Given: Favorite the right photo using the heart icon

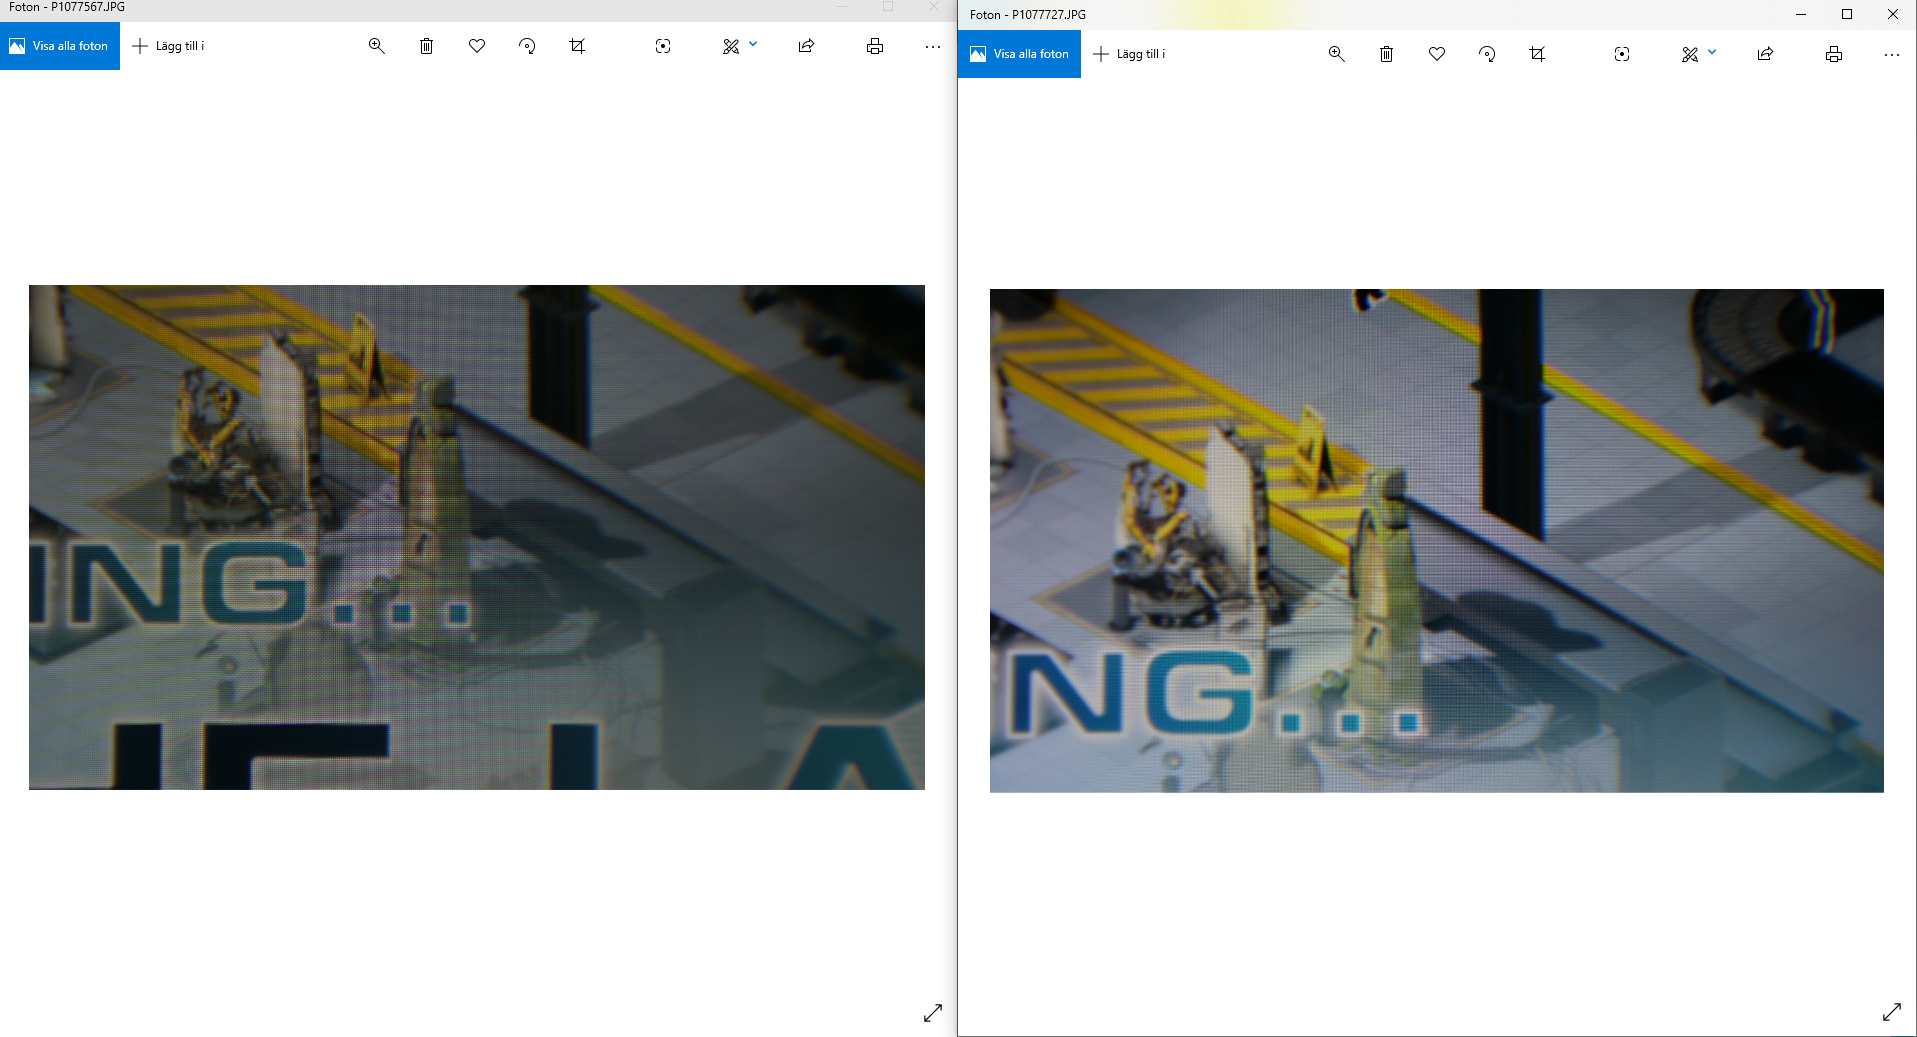Looking at the screenshot, I should click(x=1437, y=54).
